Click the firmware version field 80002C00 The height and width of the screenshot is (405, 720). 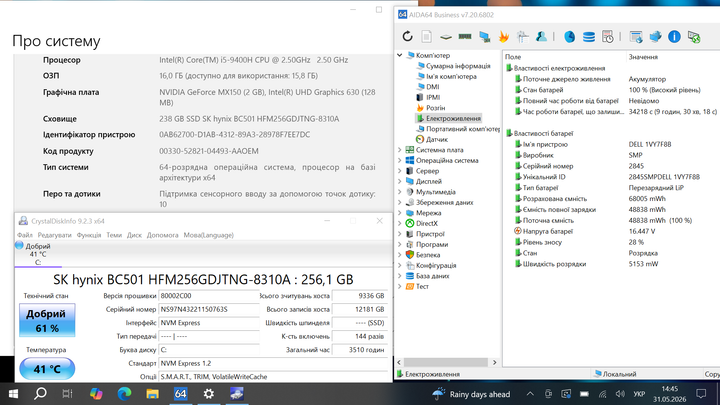[x=209, y=296]
